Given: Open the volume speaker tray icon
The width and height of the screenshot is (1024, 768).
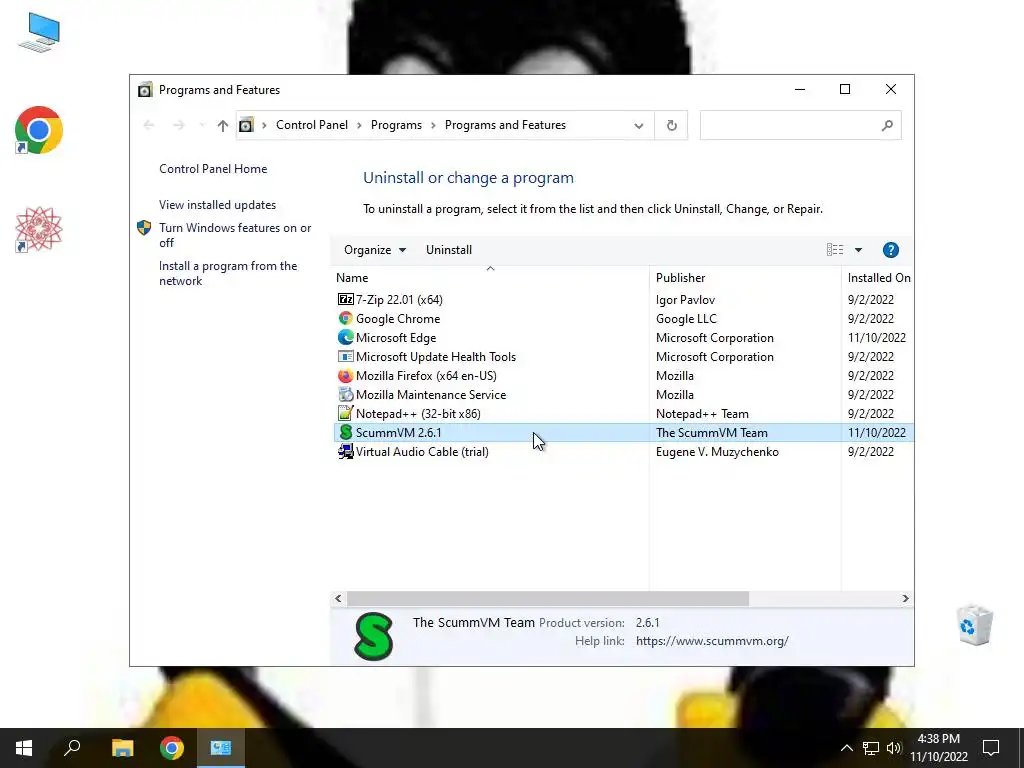Looking at the screenshot, I should (x=894, y=748).
